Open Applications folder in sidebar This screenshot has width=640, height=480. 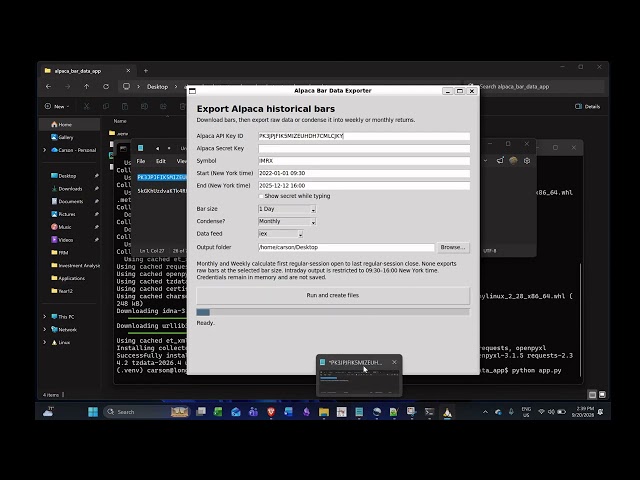pyautogui.click(x=69, y=278)
